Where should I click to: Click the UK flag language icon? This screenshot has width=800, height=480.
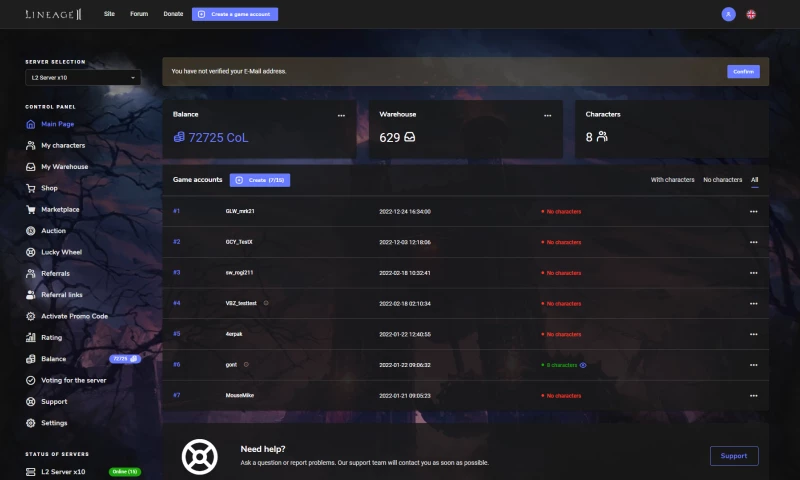tap(751, 15)
